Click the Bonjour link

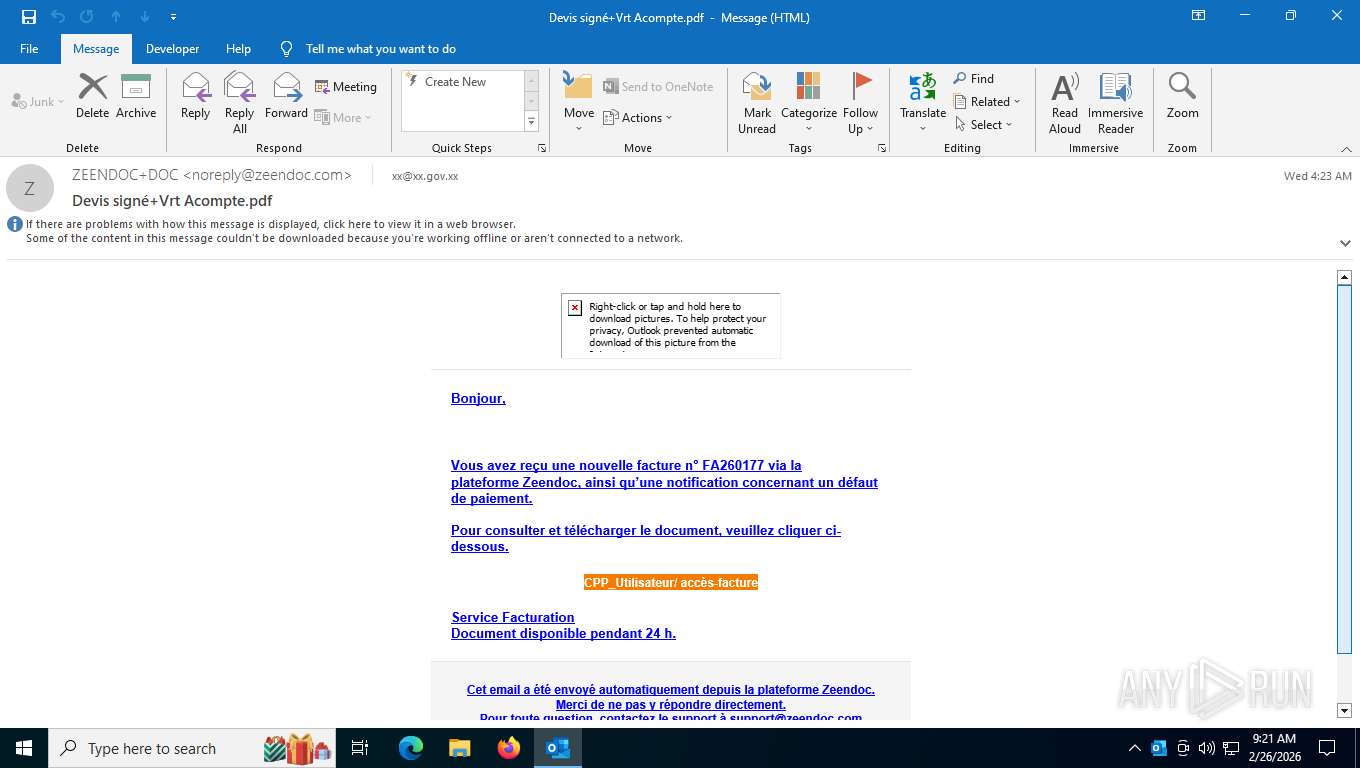click(x=478, y=399)
